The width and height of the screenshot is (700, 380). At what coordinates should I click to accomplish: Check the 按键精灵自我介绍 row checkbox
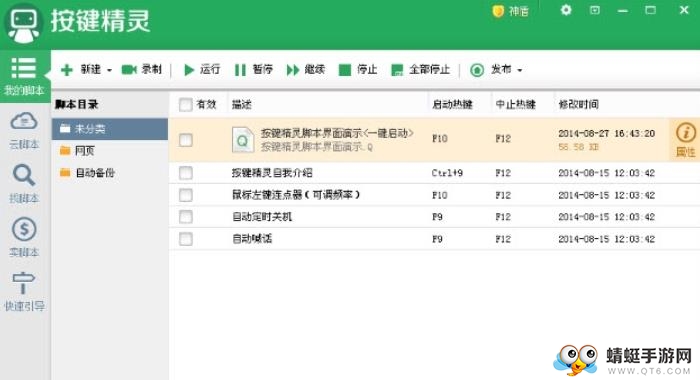click(x=186, y=173)
